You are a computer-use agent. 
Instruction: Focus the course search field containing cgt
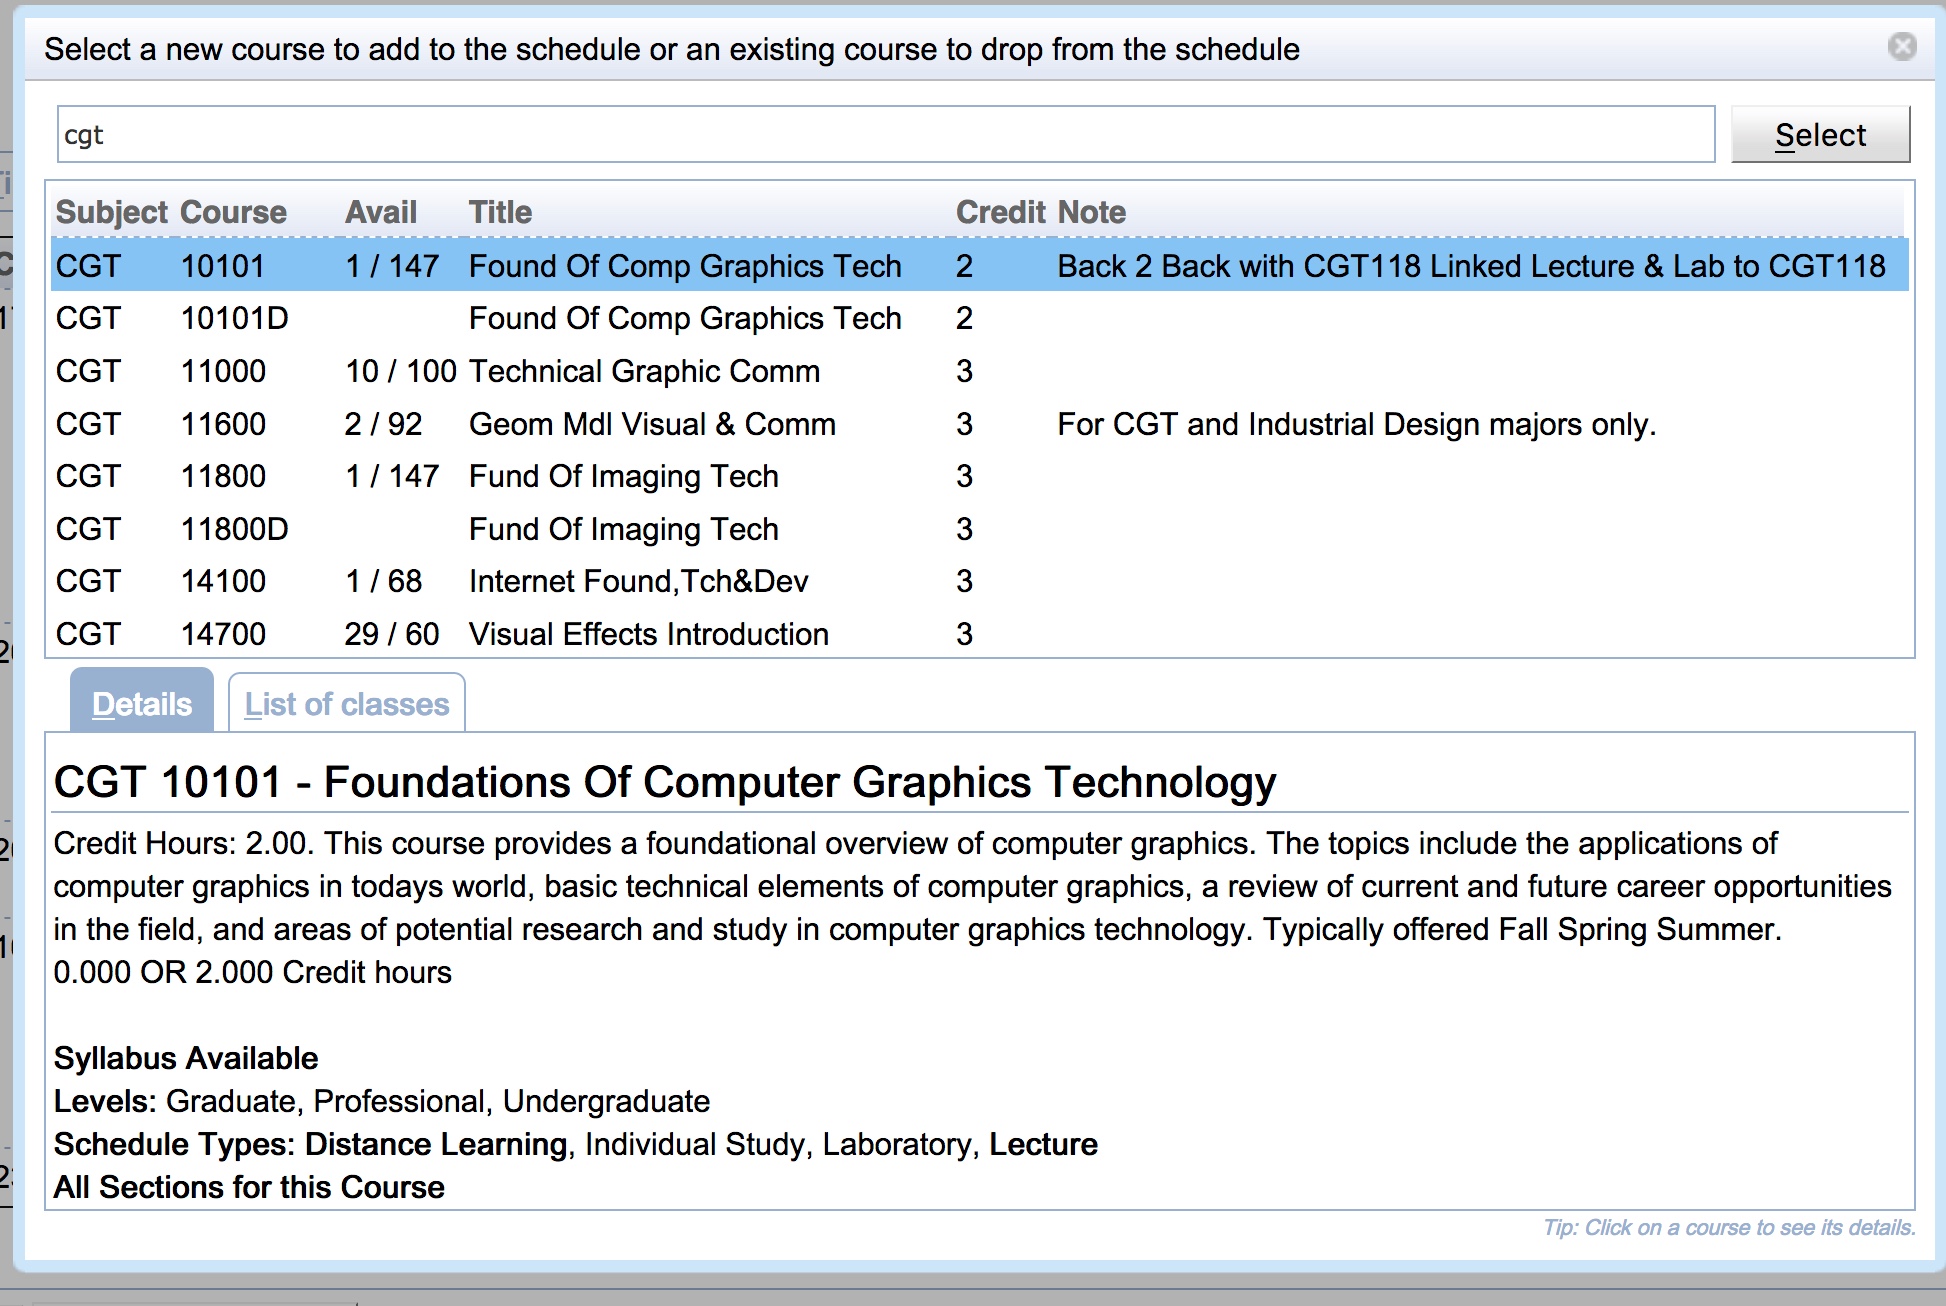point(886,135)
